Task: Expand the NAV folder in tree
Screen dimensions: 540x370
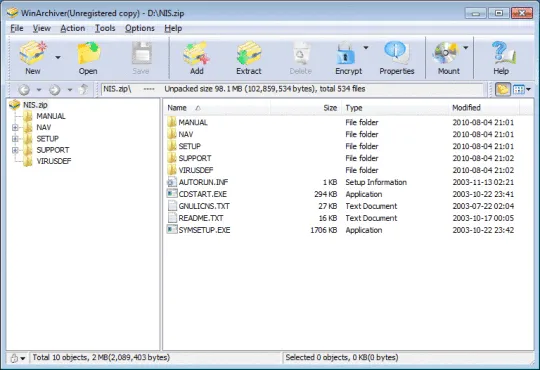Action: coord(15,127)
